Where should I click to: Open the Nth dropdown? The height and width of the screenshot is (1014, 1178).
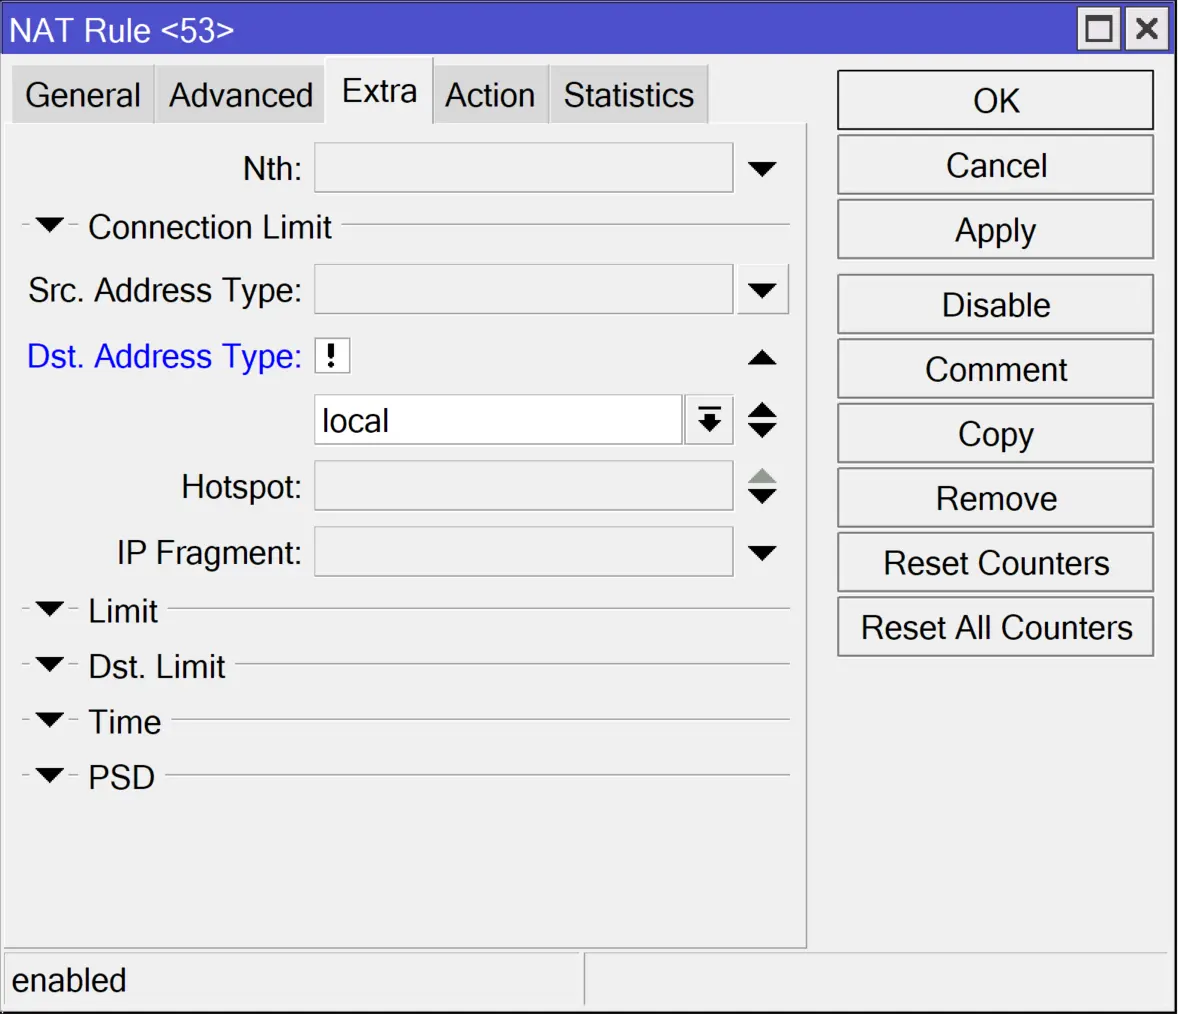click(x=762, y=167)
